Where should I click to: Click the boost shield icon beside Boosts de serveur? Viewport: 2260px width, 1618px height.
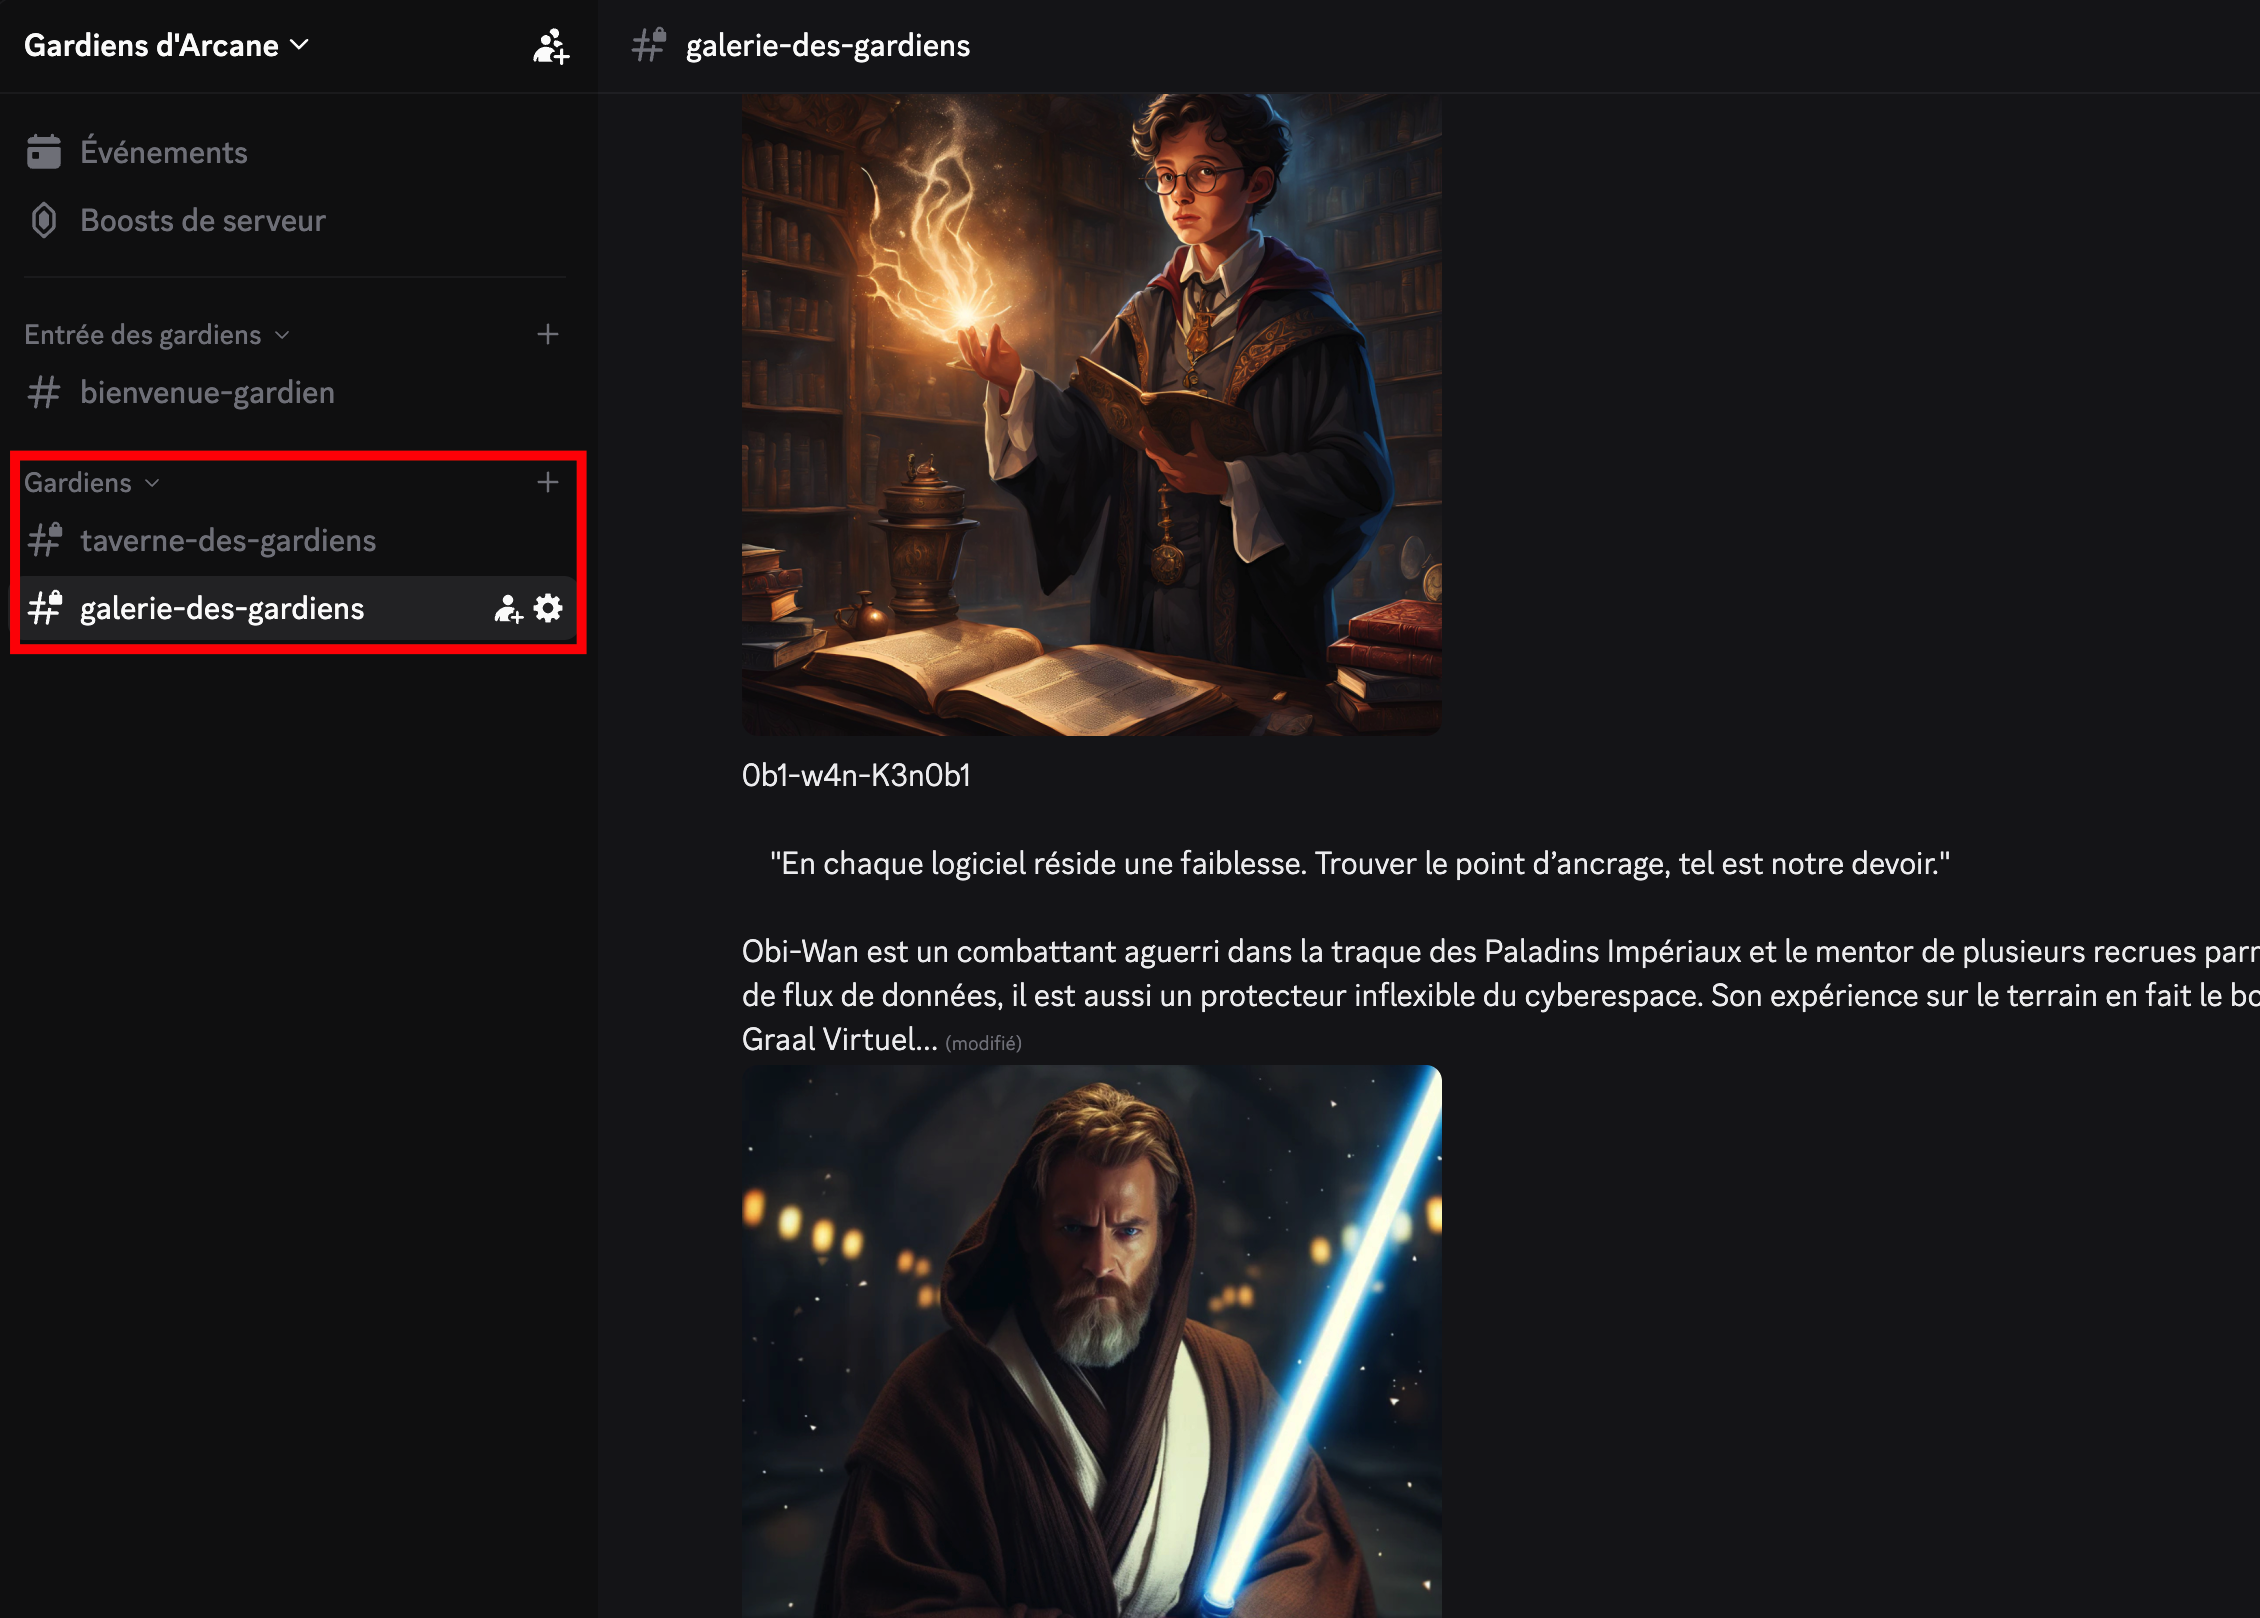coord(42,220)
